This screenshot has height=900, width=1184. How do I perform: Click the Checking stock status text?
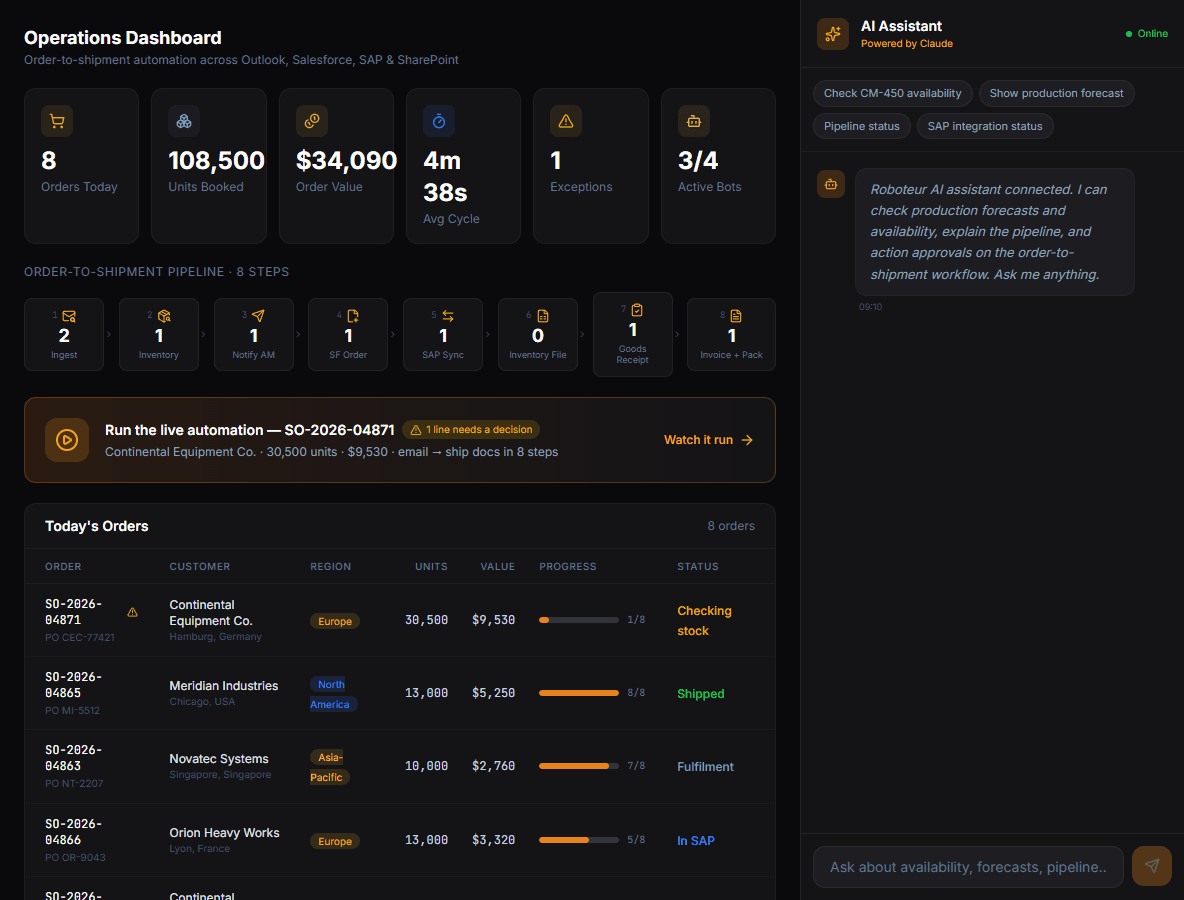(x=705, y=621)
